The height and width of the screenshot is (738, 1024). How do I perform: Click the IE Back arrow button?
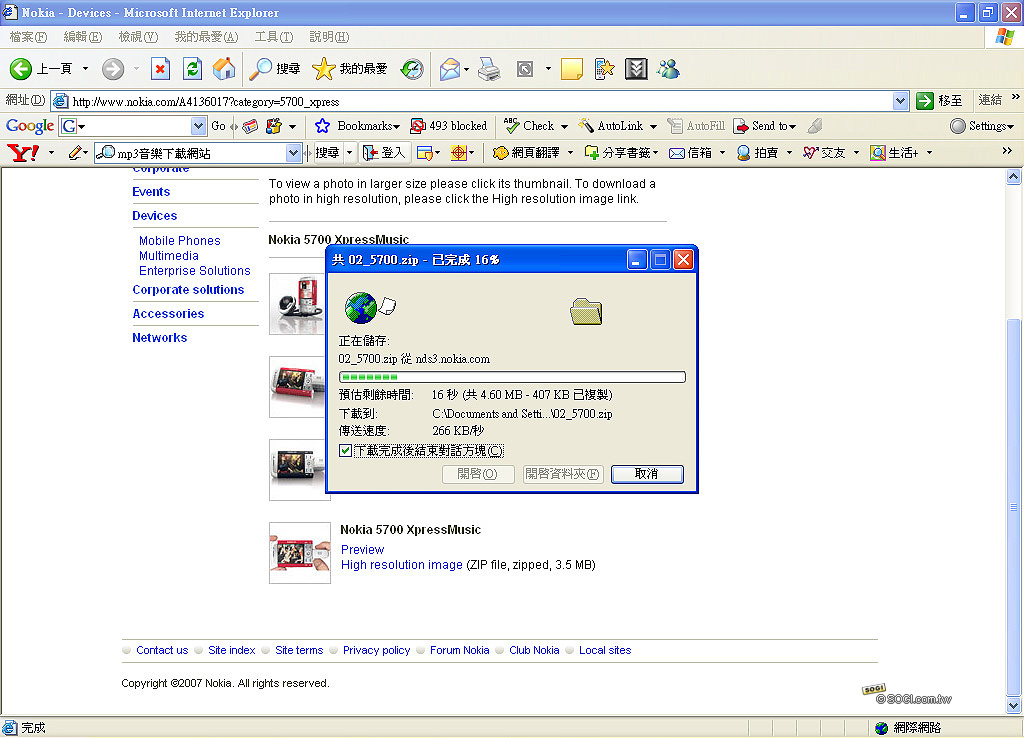21,69
